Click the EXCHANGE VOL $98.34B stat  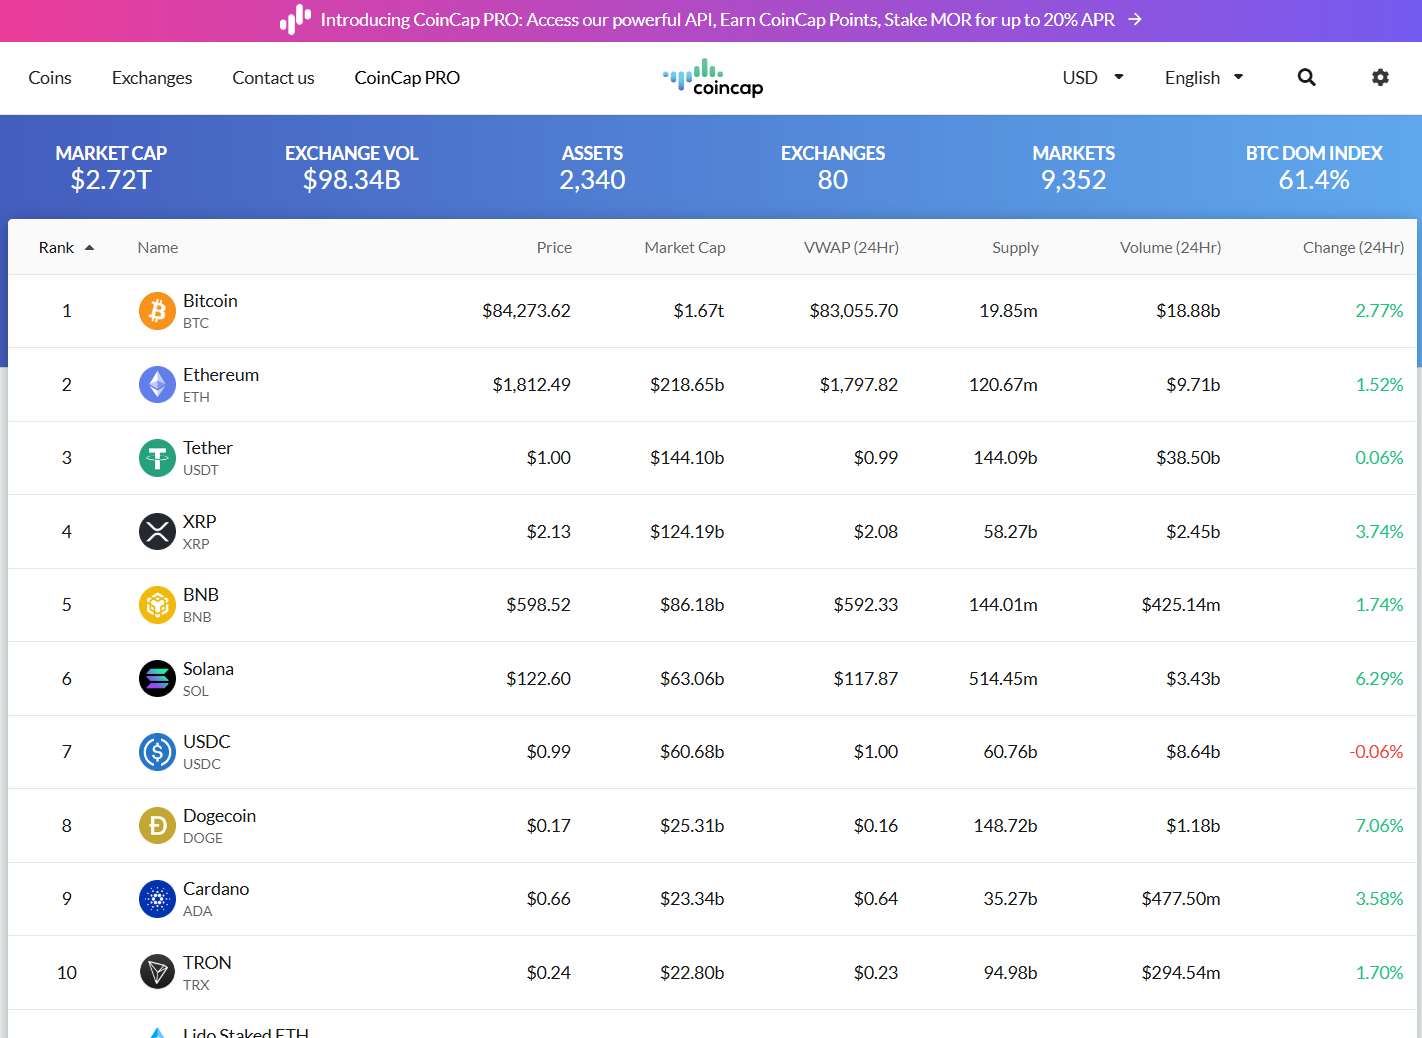352,167
